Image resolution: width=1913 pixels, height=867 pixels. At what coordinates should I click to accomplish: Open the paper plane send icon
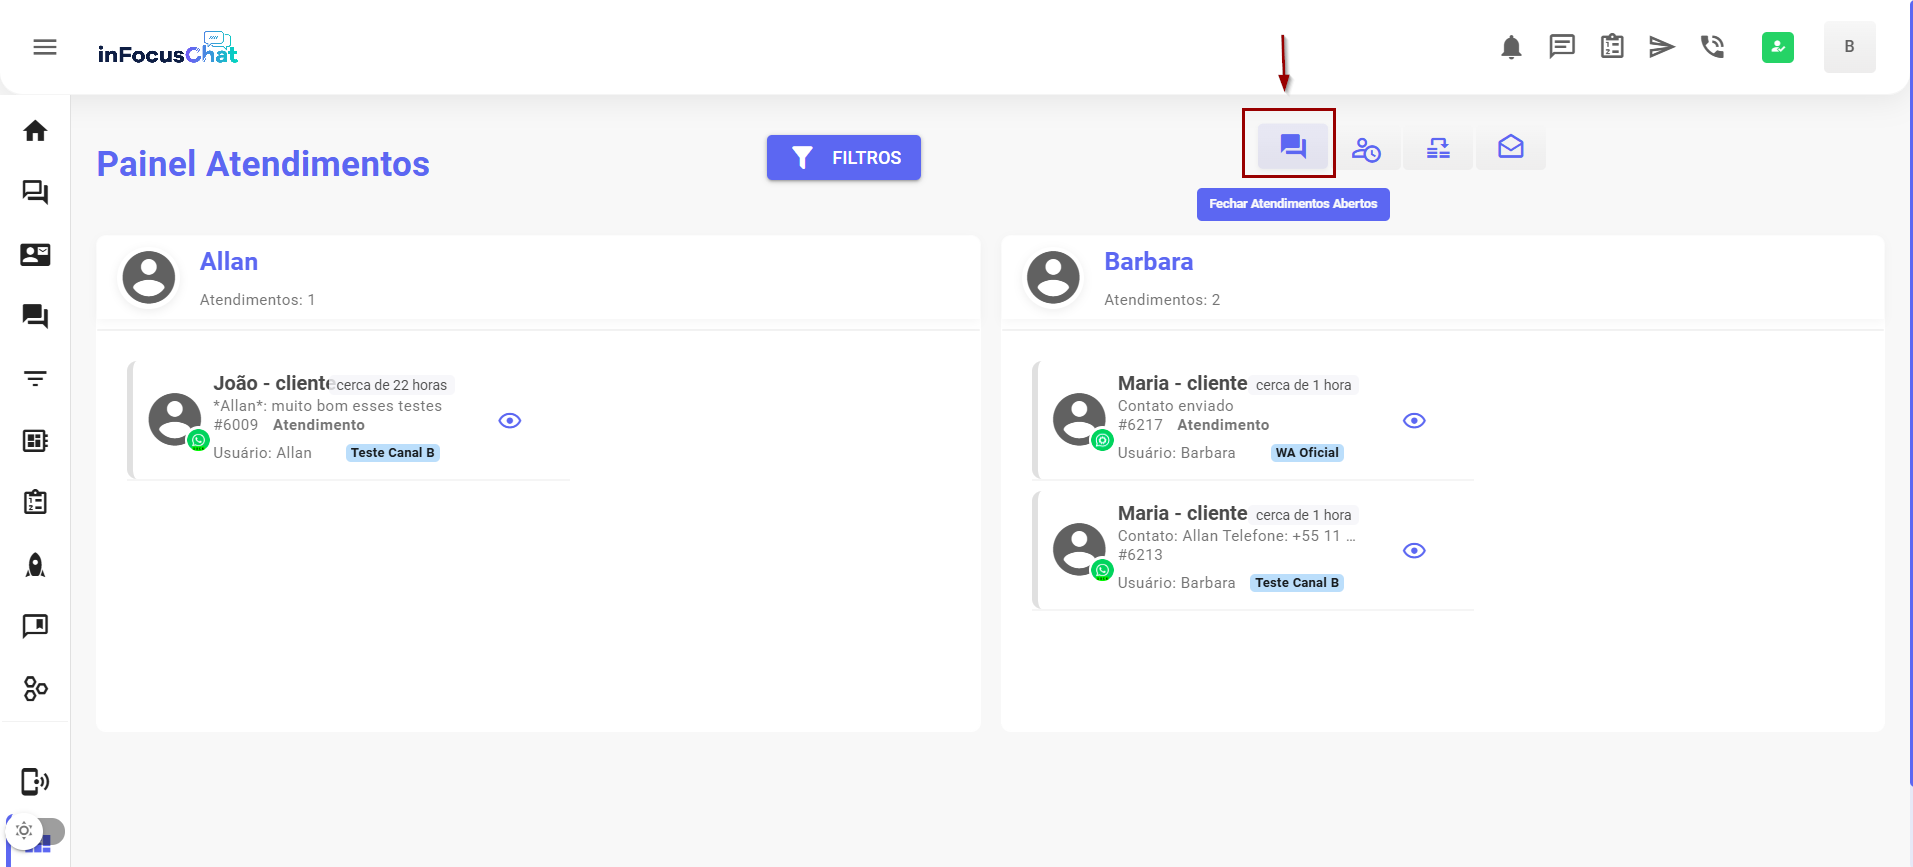coord(1661,47)
